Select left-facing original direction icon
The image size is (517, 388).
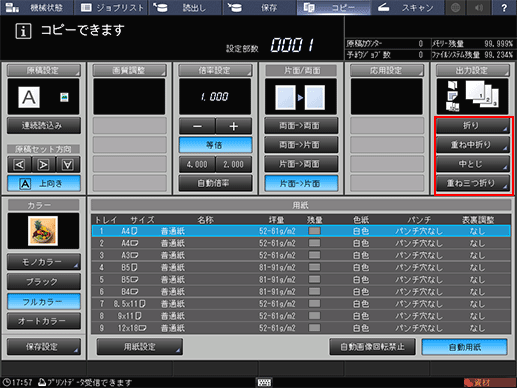pos(19,164)
